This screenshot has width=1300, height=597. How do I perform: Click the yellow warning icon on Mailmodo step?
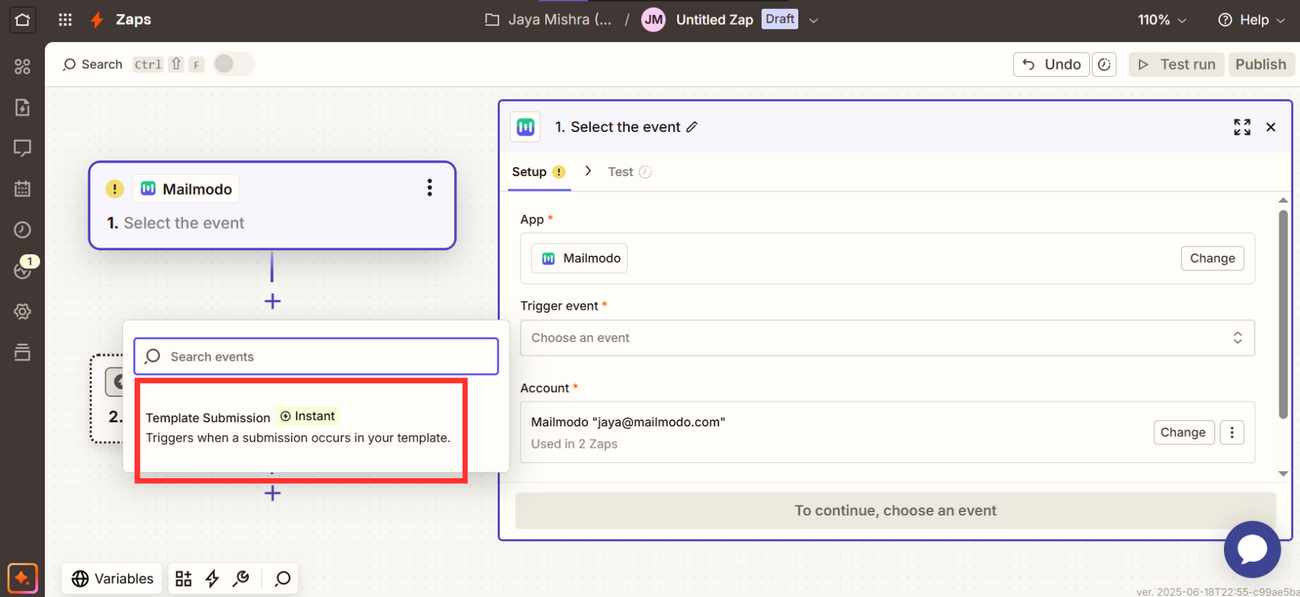pos(115,189)
